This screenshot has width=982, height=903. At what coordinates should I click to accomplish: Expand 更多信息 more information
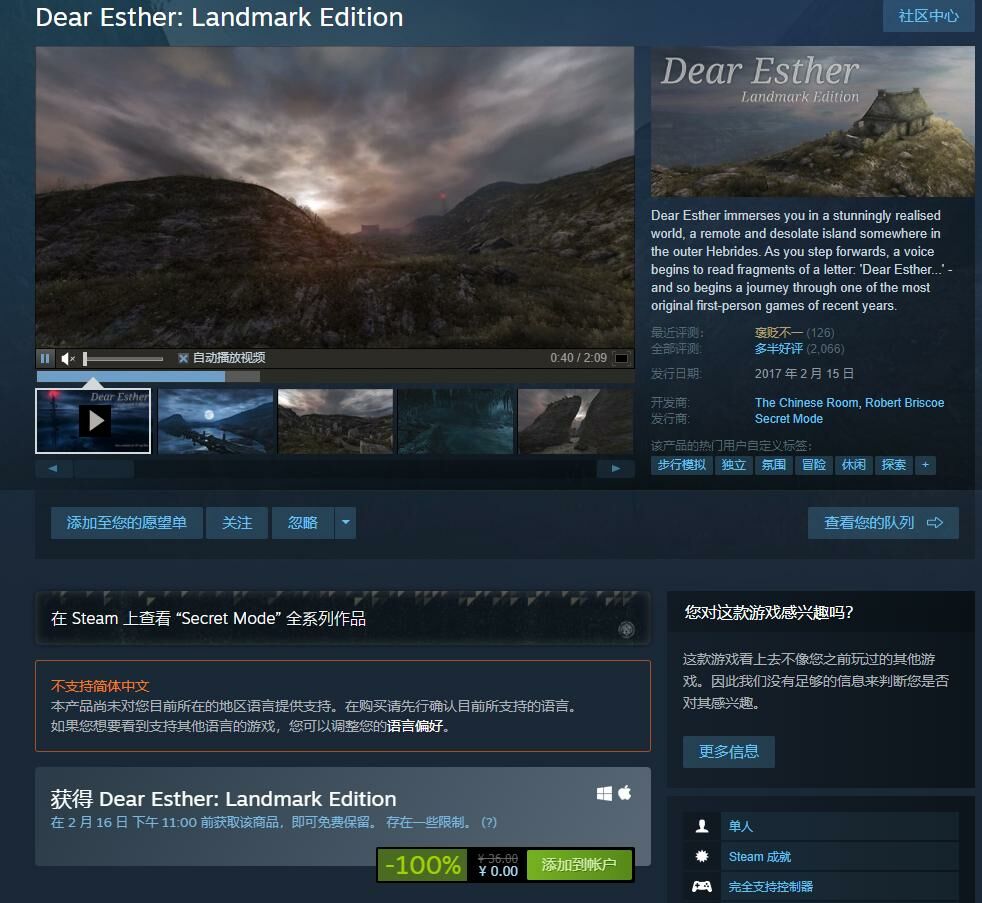point(728,751)
